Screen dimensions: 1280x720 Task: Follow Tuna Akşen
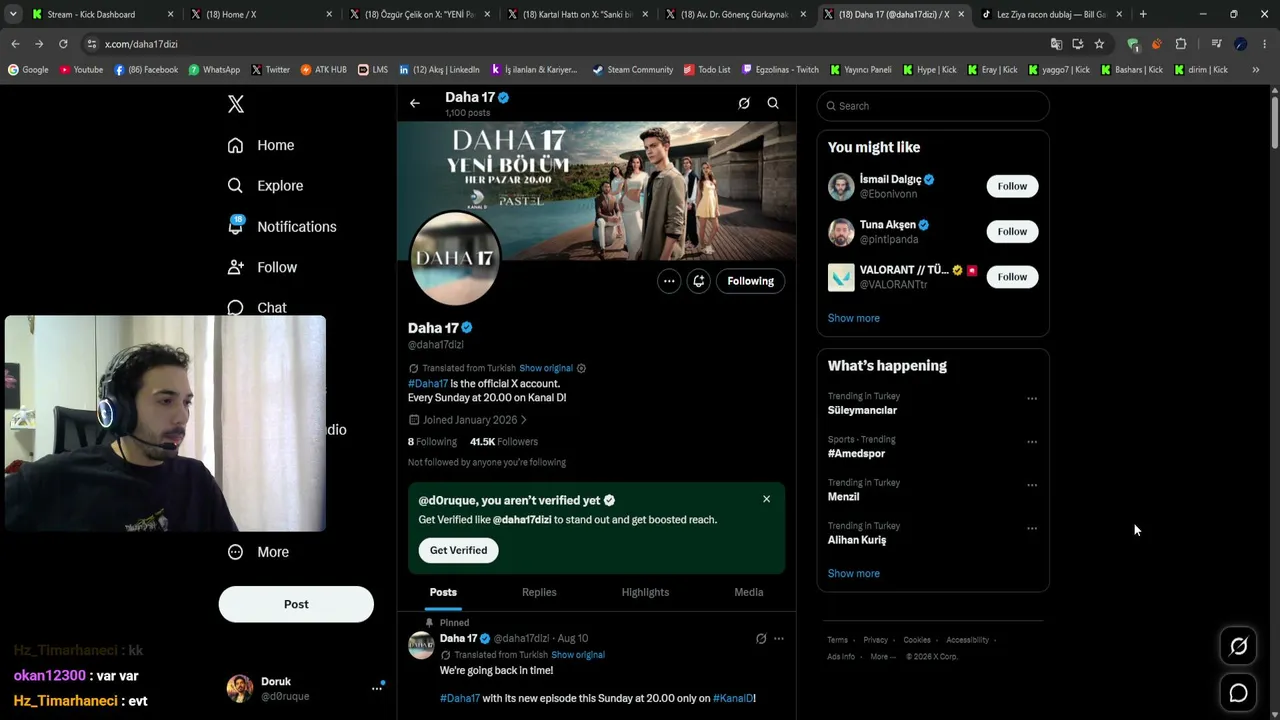(x=1012, y=231)
